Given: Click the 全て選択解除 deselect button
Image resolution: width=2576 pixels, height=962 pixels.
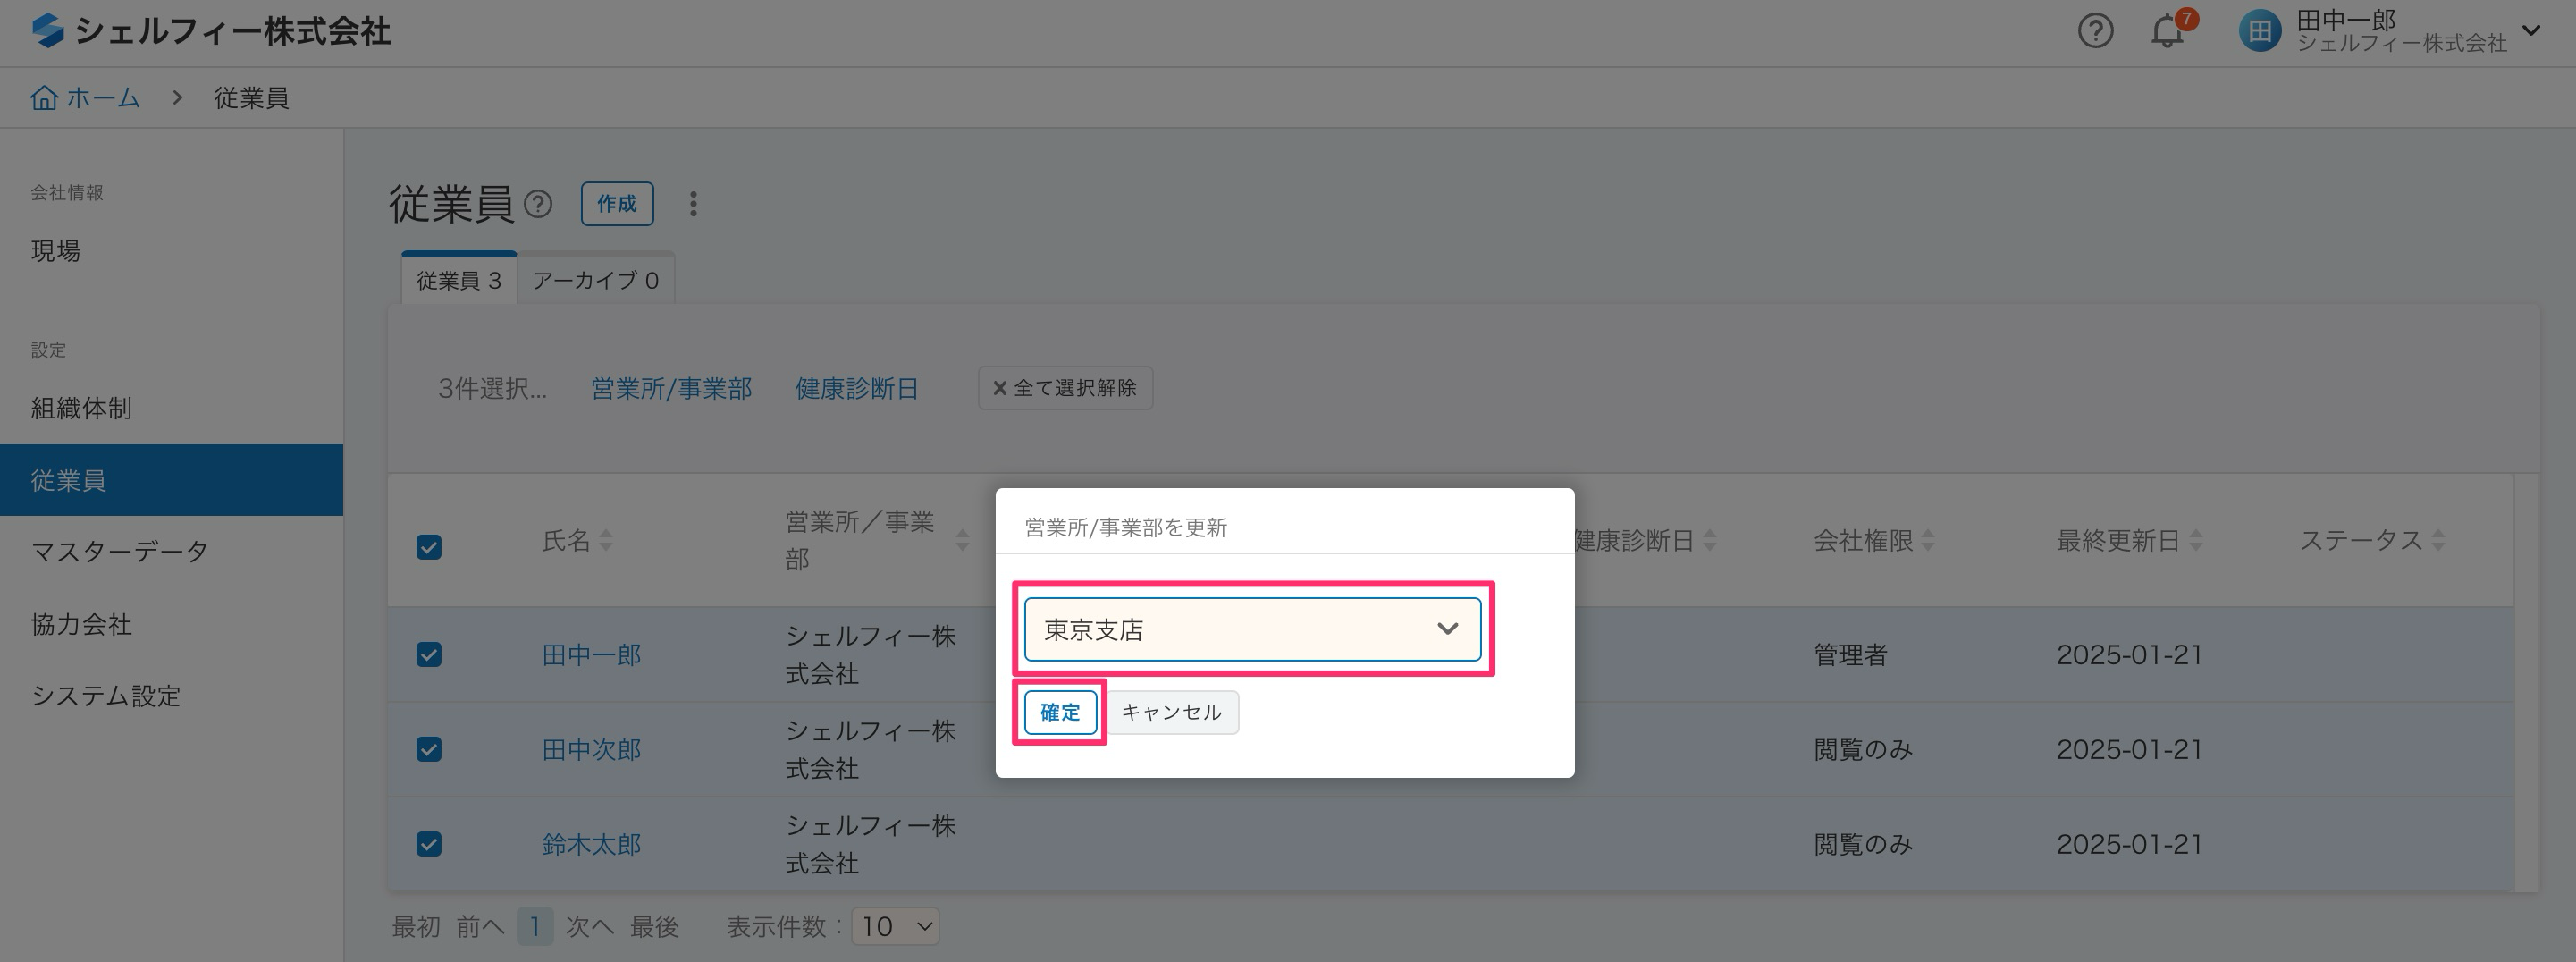Looking at the screenshot, I should (x=1065, y=388).
